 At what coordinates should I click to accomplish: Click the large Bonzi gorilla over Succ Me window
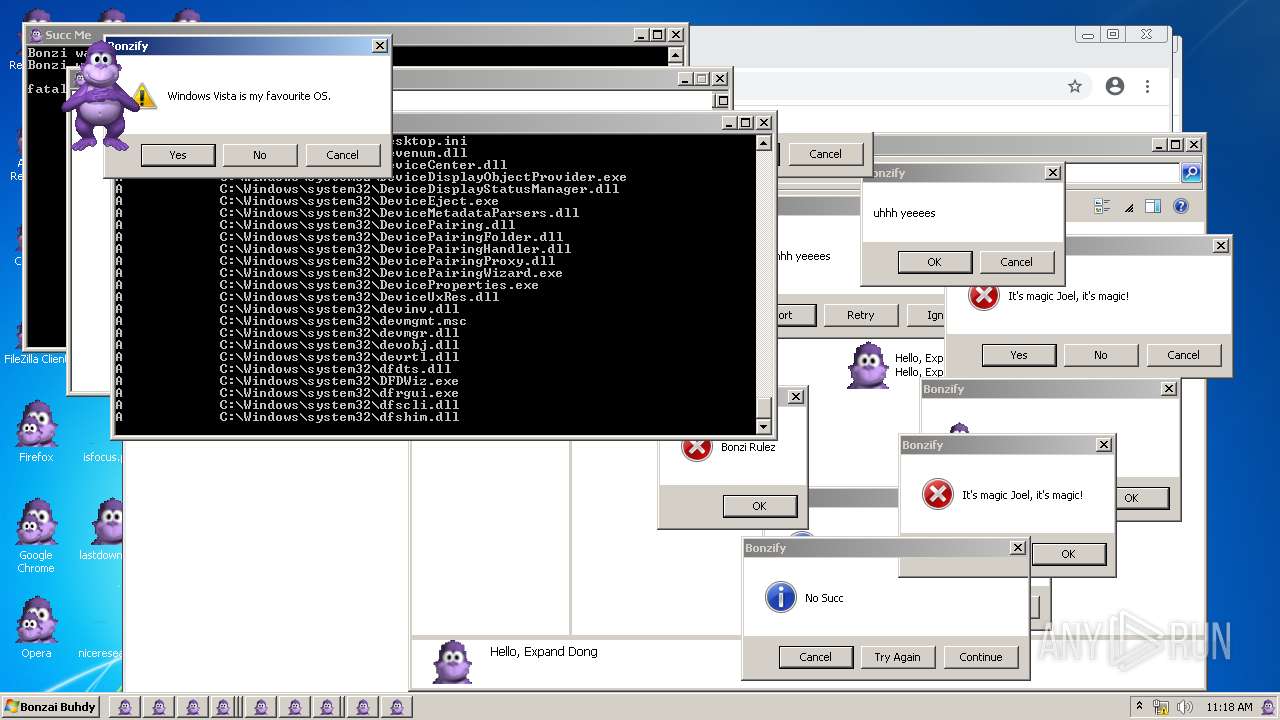click(98, 96)
